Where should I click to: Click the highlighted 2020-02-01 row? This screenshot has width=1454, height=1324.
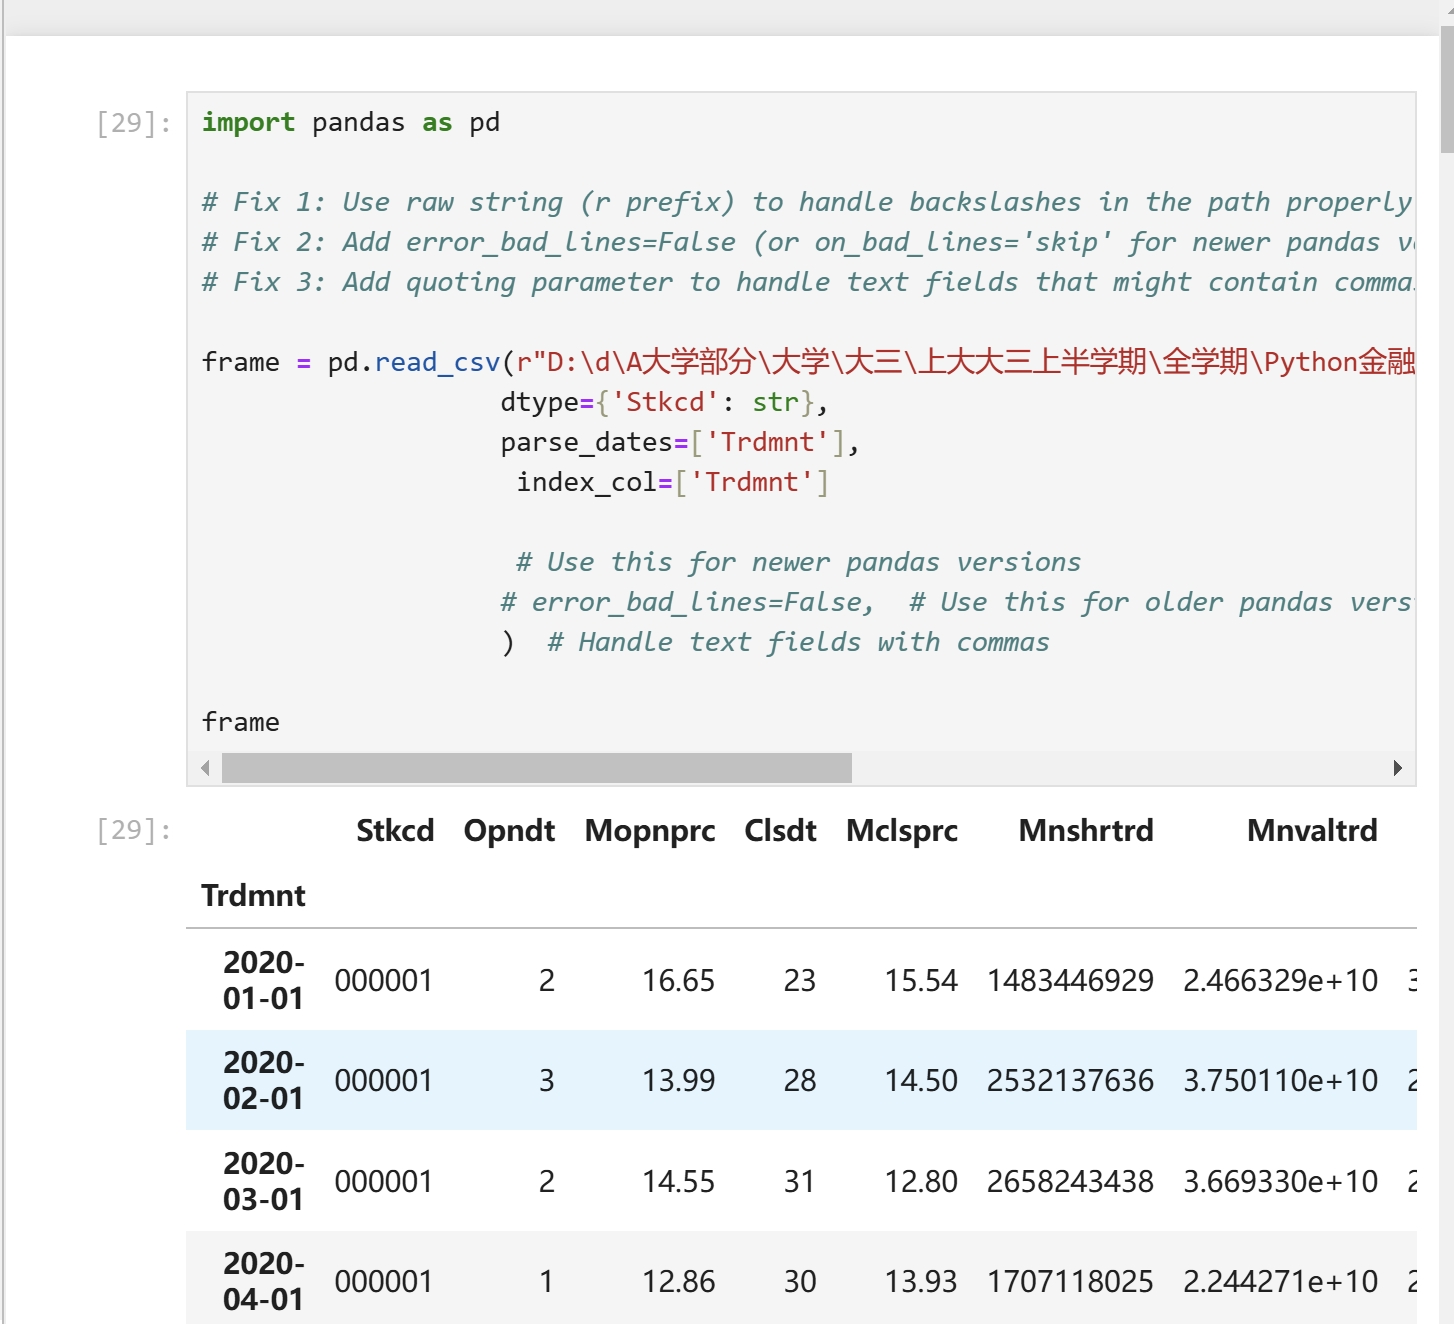coord(800,1080)
